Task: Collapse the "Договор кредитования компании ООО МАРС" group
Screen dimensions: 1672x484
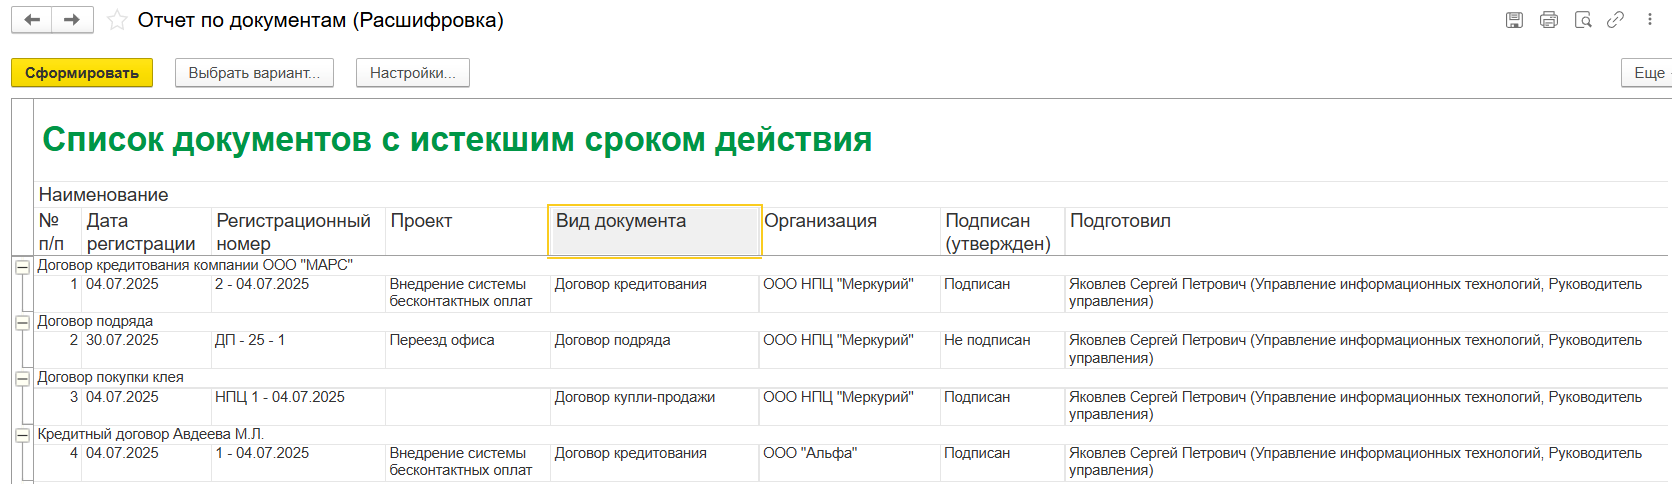Action: (x=22, y=267)
